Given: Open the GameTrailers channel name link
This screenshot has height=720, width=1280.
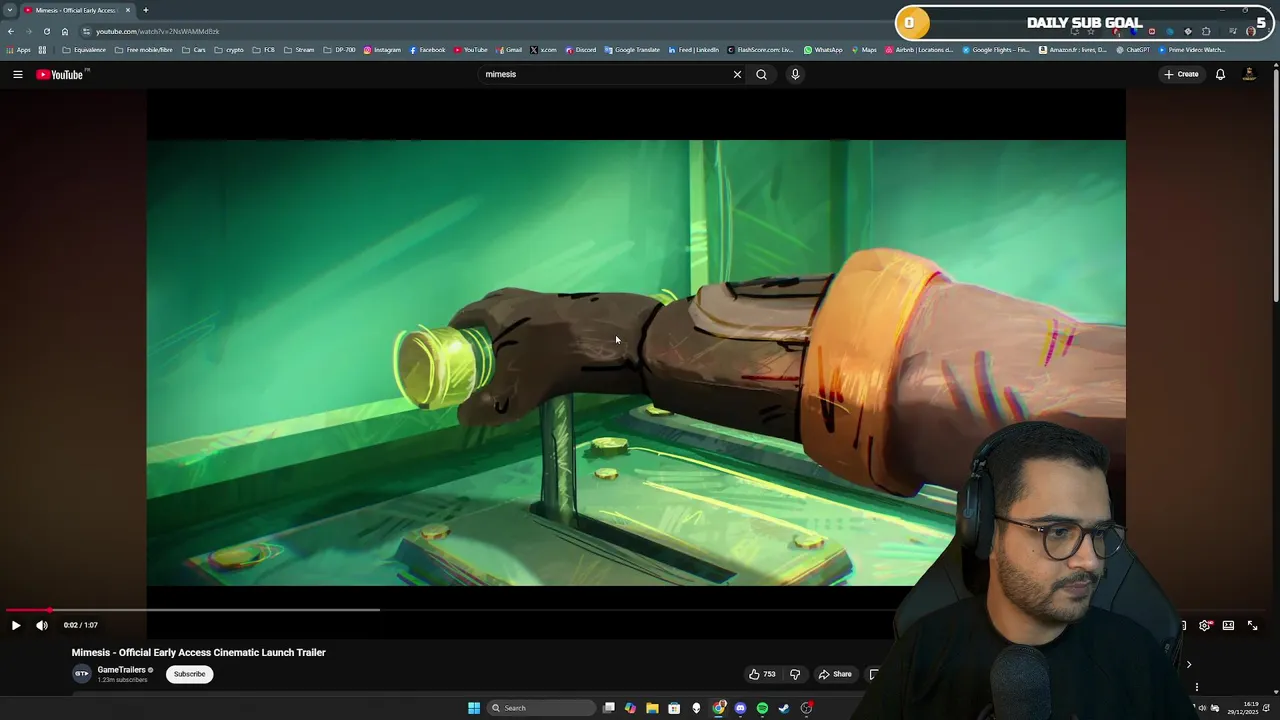Looking at the screenshot, I should click(x=122, y=670).
